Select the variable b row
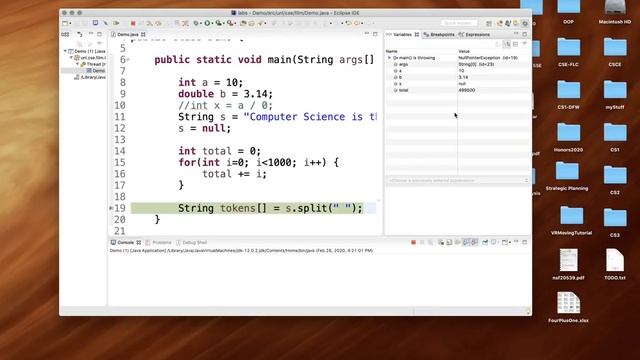This screenshot has height=360, width=640. [x=457, y=77]
